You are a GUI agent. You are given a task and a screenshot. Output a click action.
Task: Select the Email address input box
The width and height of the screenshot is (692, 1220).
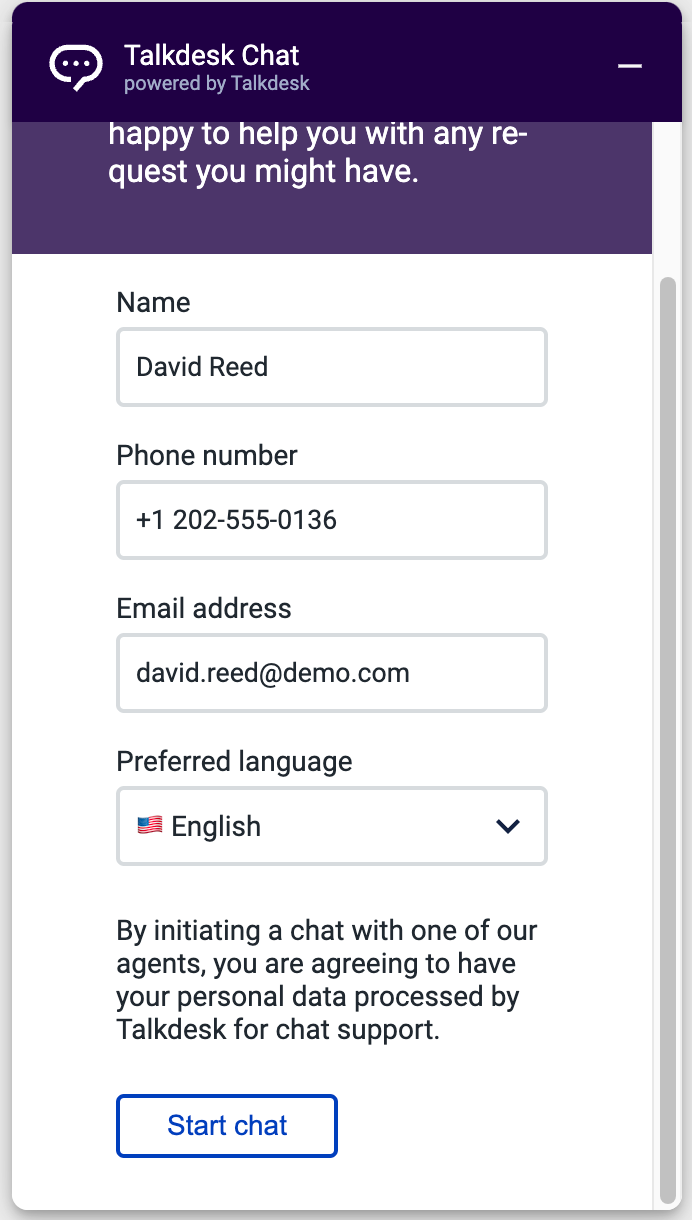332,673
